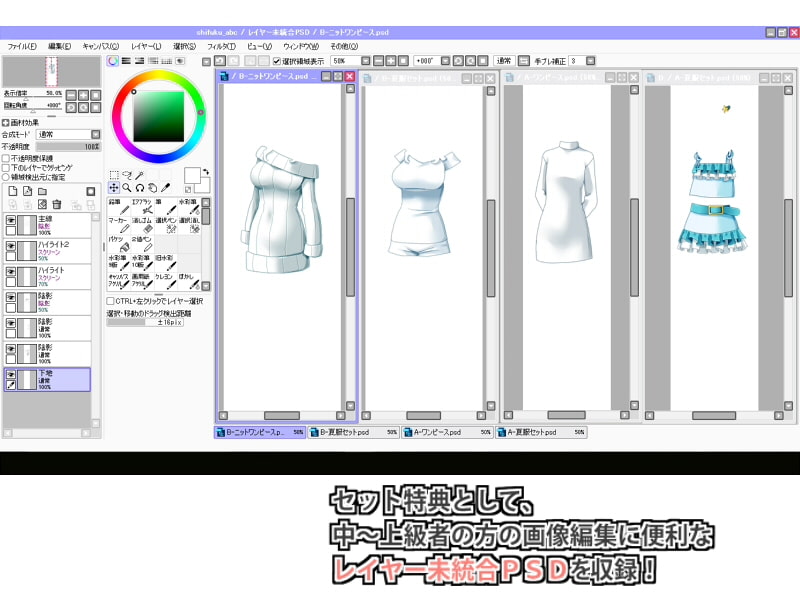The image size is (800, 600).
Task: Click the undo arrow in toolbar
Action: click(x=220, y=61)
